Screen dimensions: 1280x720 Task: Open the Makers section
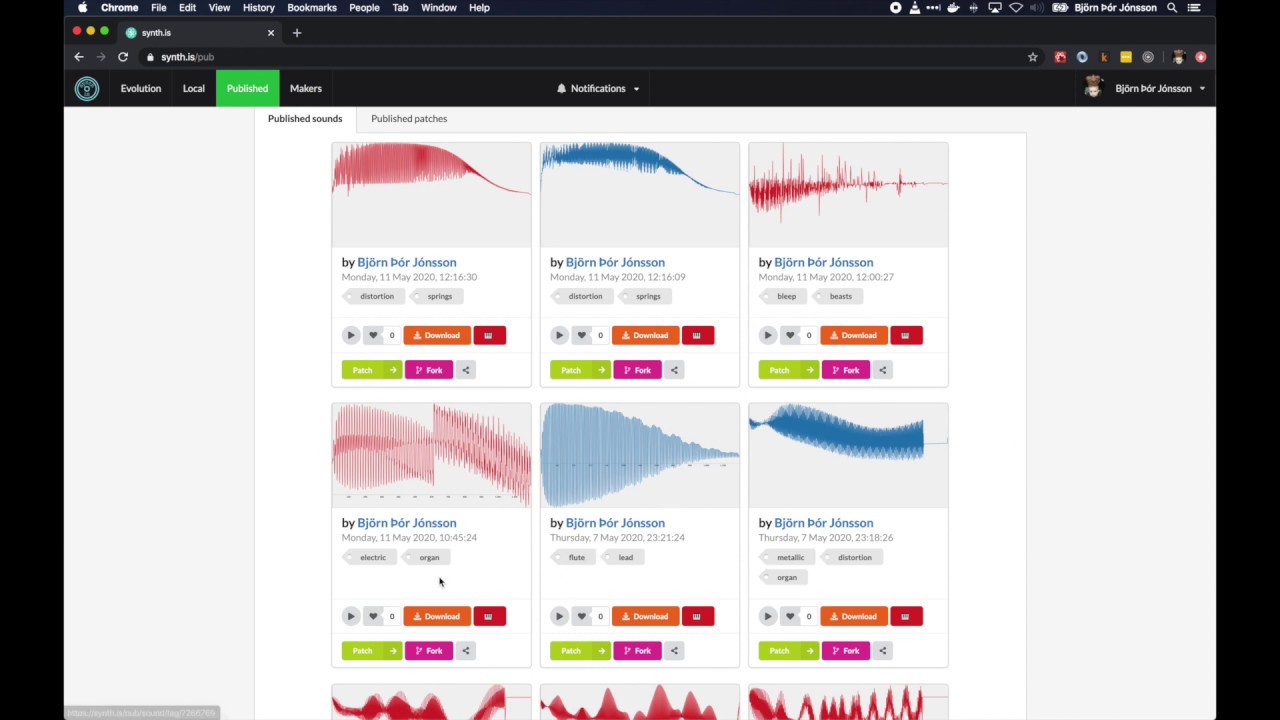(306, 89)
